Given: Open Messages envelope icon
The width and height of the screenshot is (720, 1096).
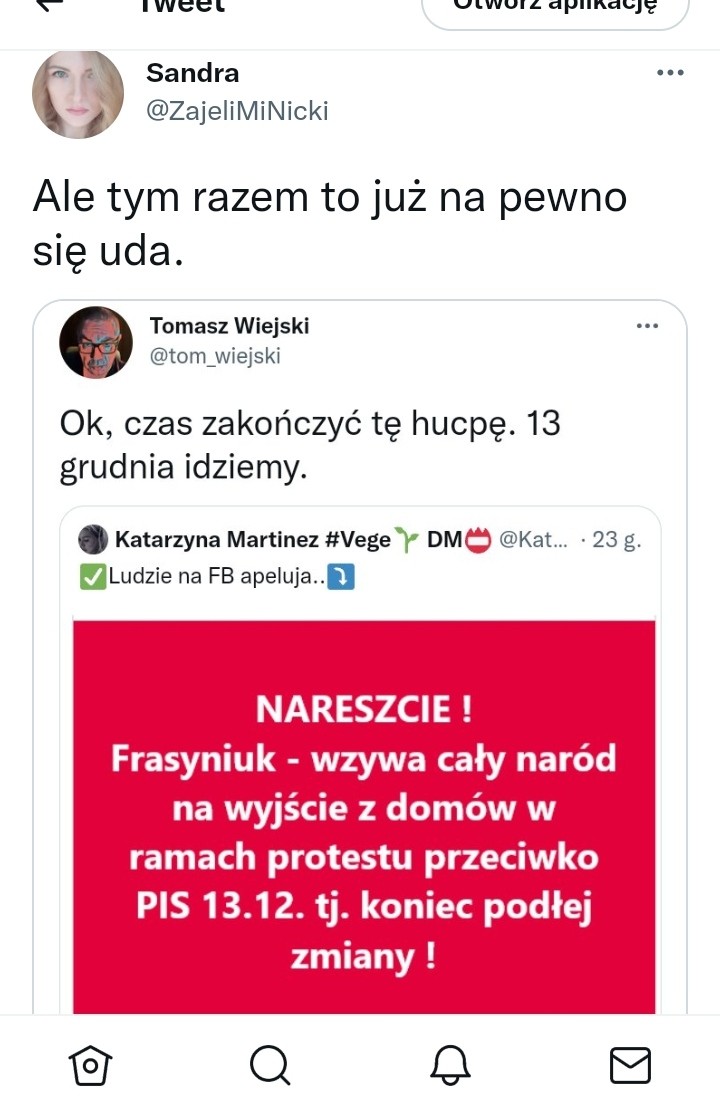Looking at the screenshot, I should [x=631, y=1065].
